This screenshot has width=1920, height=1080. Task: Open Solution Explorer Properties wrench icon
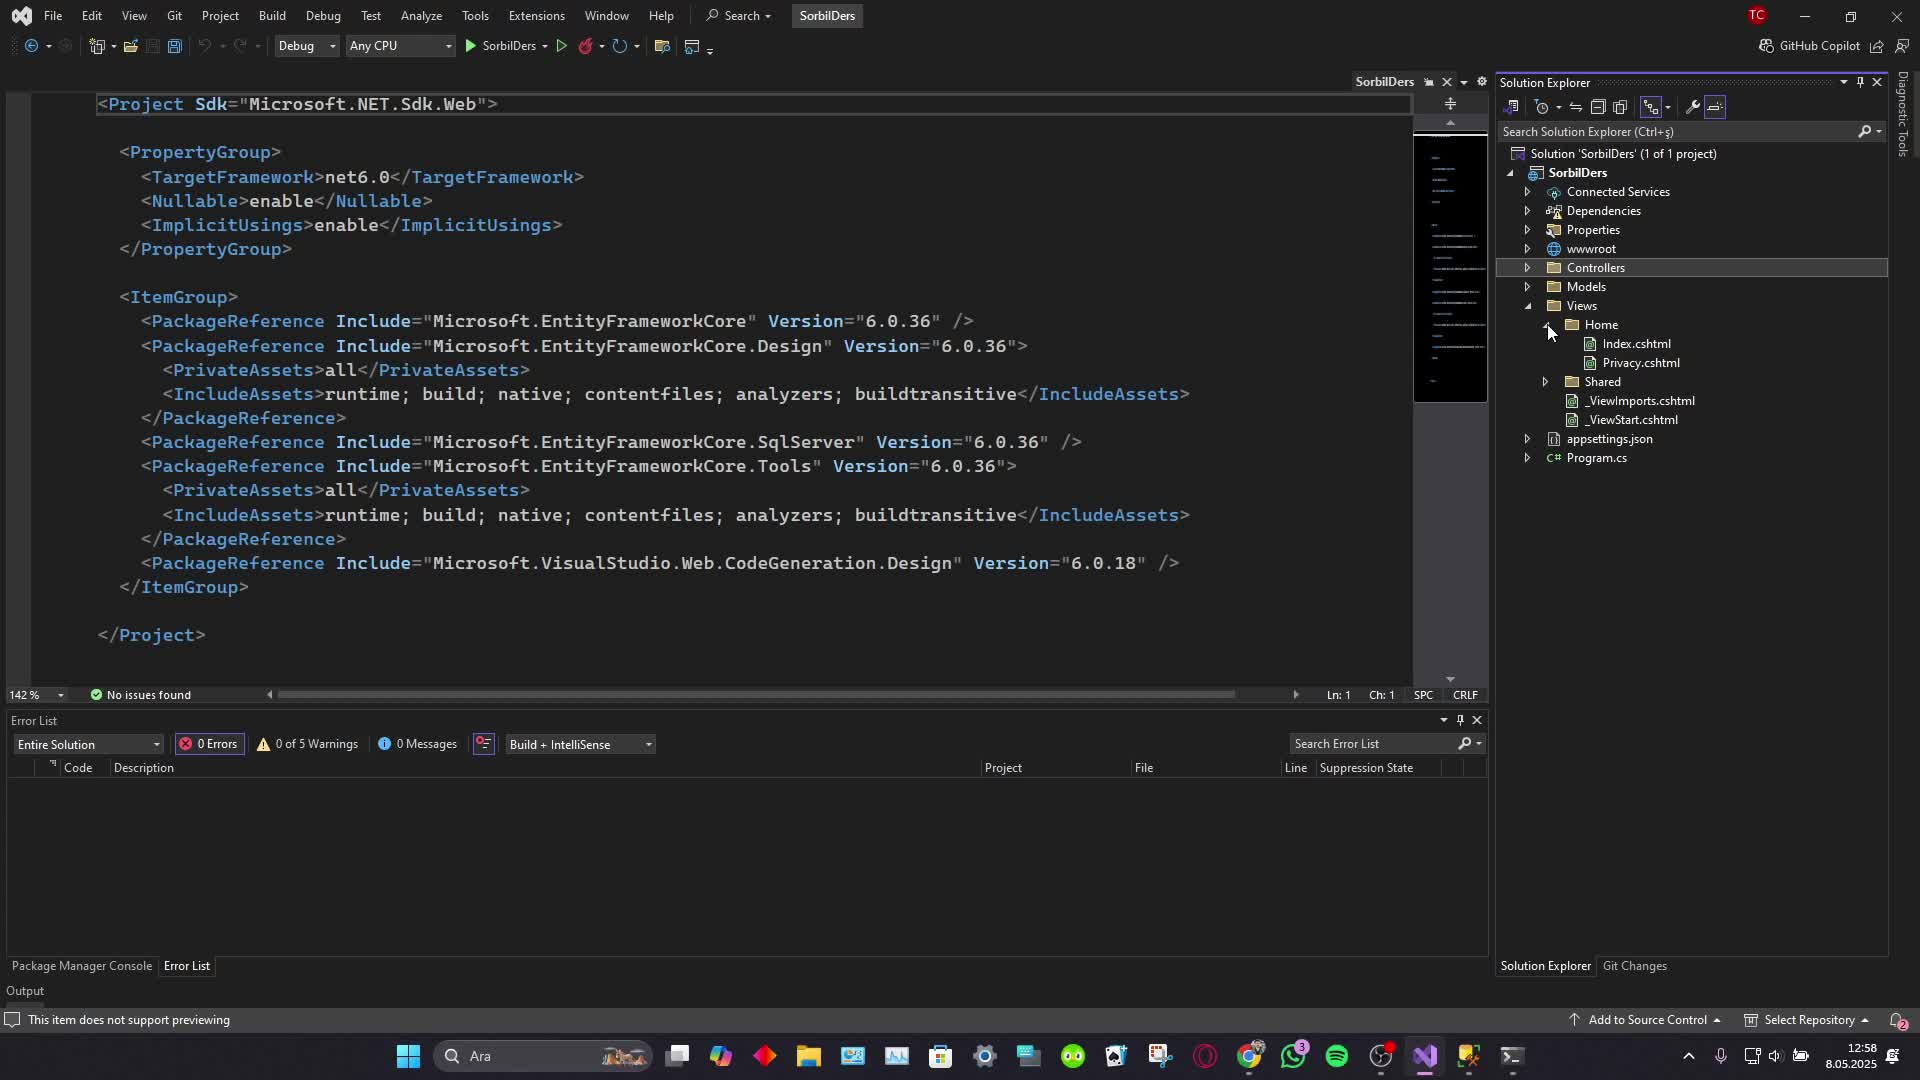1692,107
